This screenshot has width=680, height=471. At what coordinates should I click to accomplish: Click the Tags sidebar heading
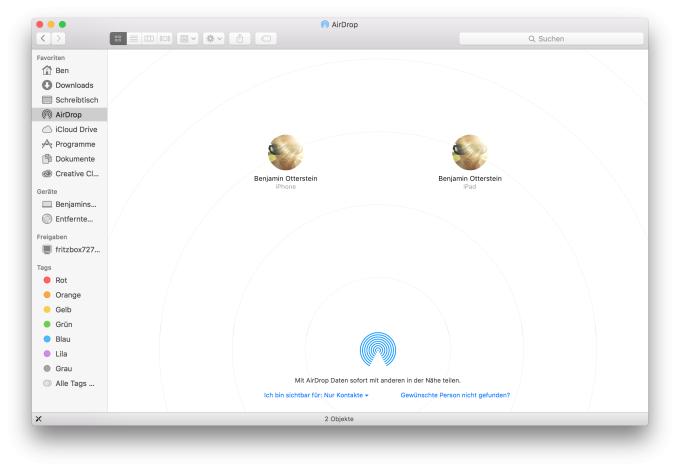[x=44, y=268]
